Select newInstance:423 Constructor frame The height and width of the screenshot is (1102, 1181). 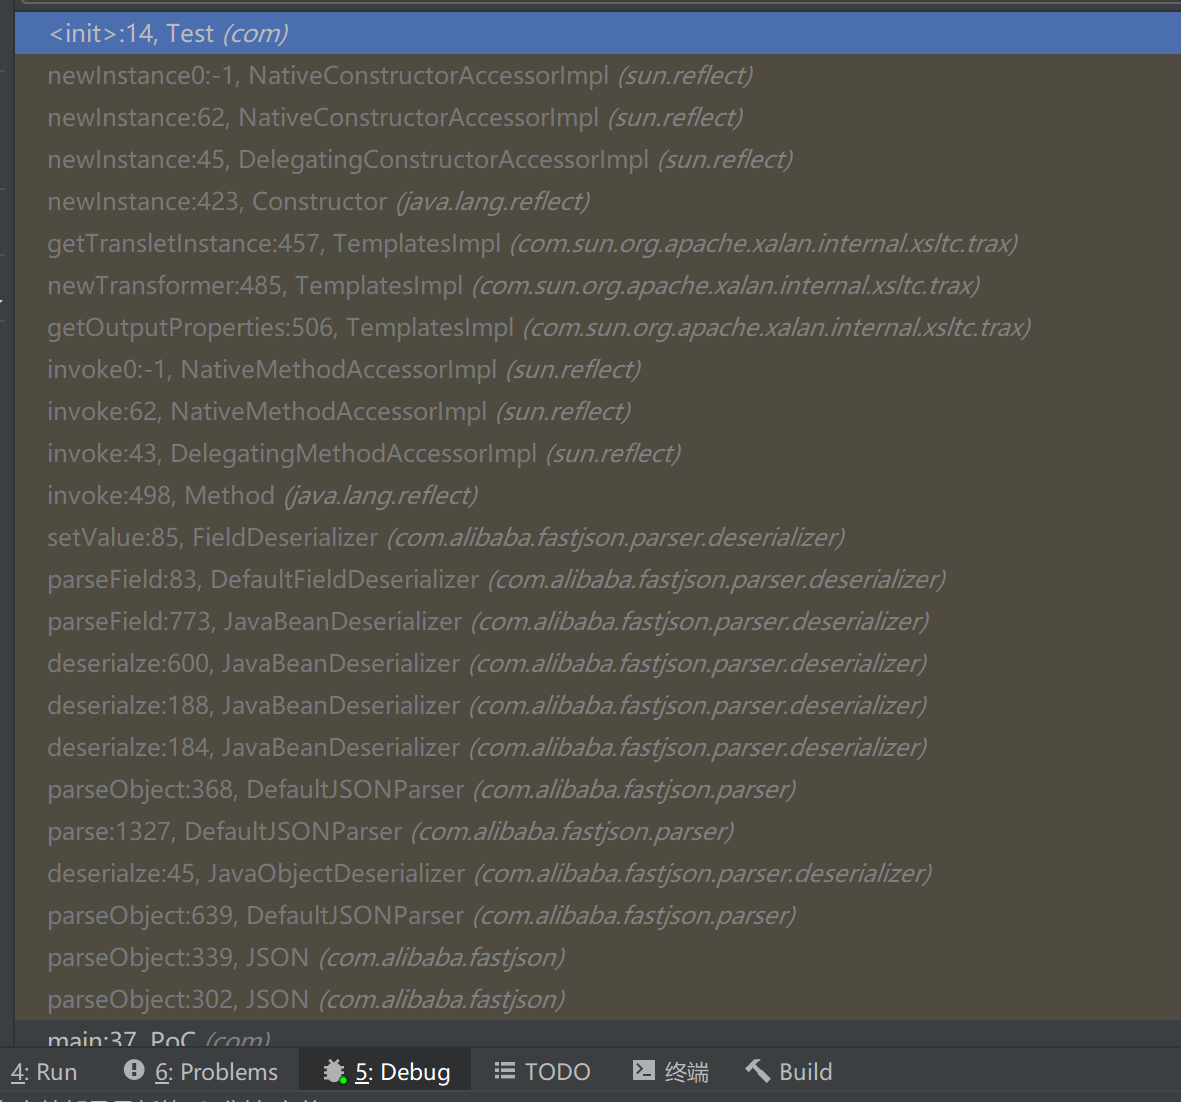[x=598, y=202]
